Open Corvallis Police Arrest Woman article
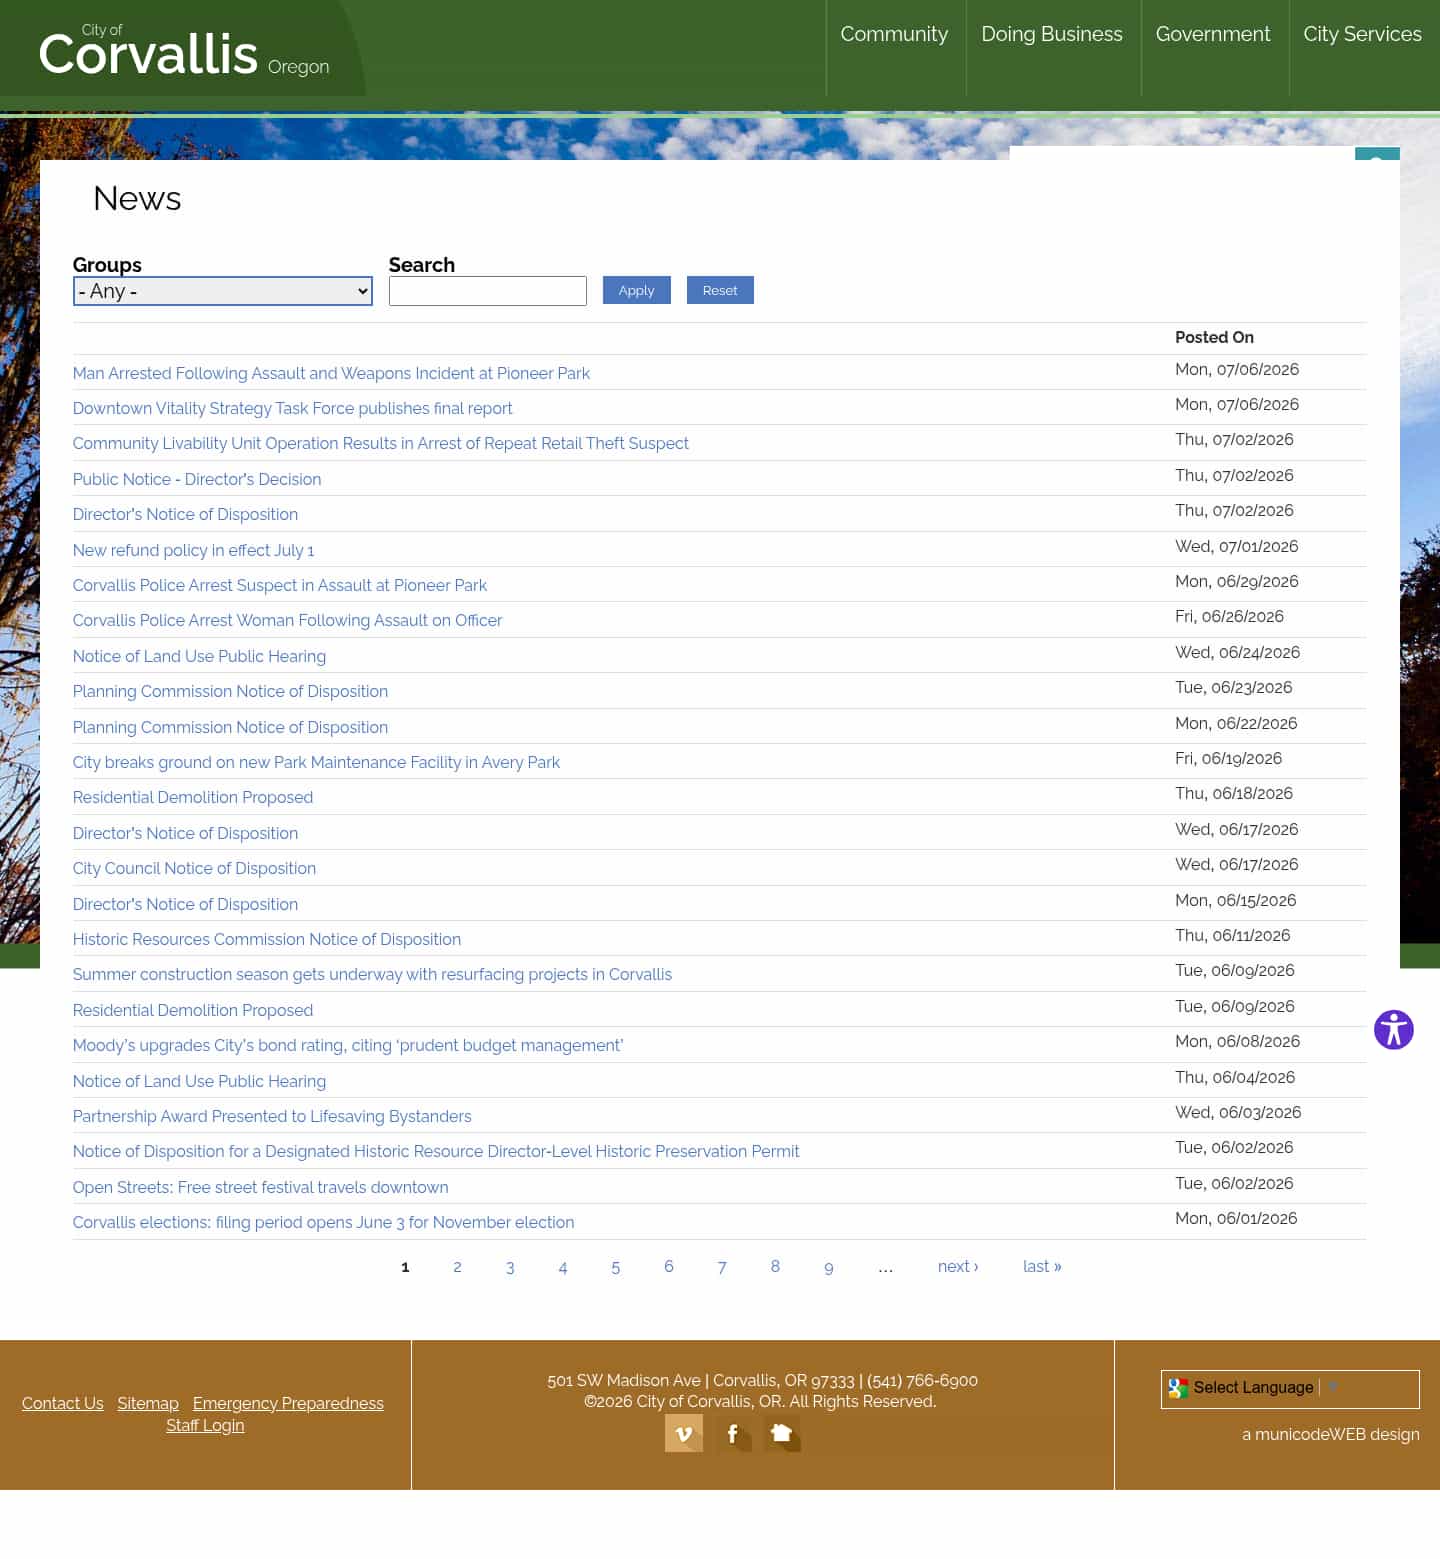 [x=287, y=620]
